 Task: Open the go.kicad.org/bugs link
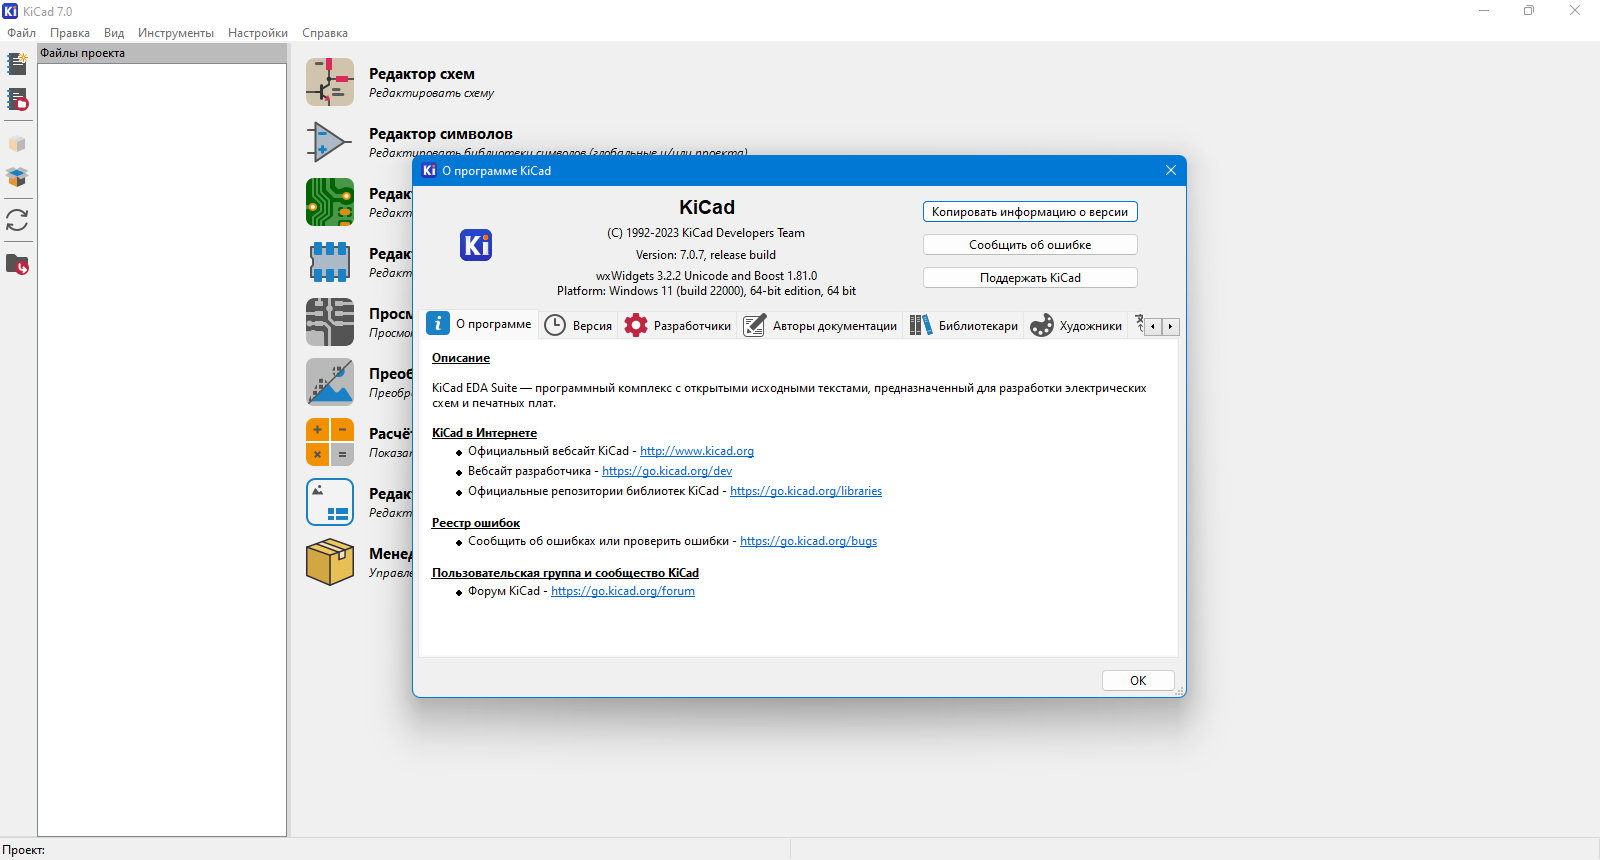click(x=808, y=541)
